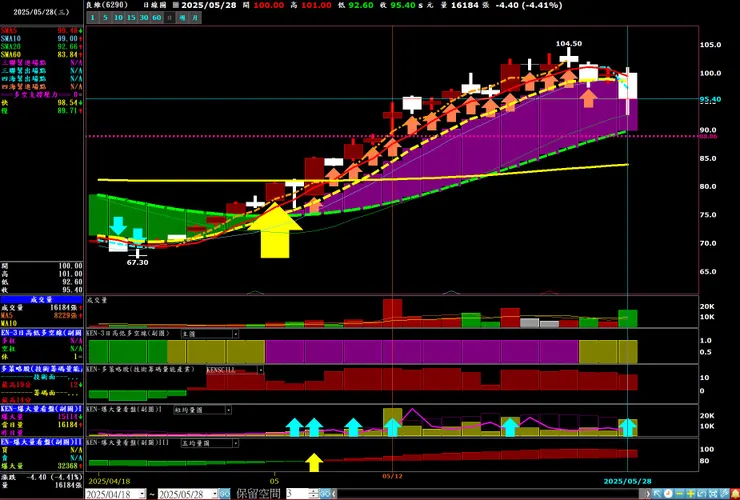Image resolution: width=740 pixels, height=500 pixels.
Task: Click the KEN-爆大量看盤(副圖)I blue header
Action: pyautogui.click(x=42, y=408)
